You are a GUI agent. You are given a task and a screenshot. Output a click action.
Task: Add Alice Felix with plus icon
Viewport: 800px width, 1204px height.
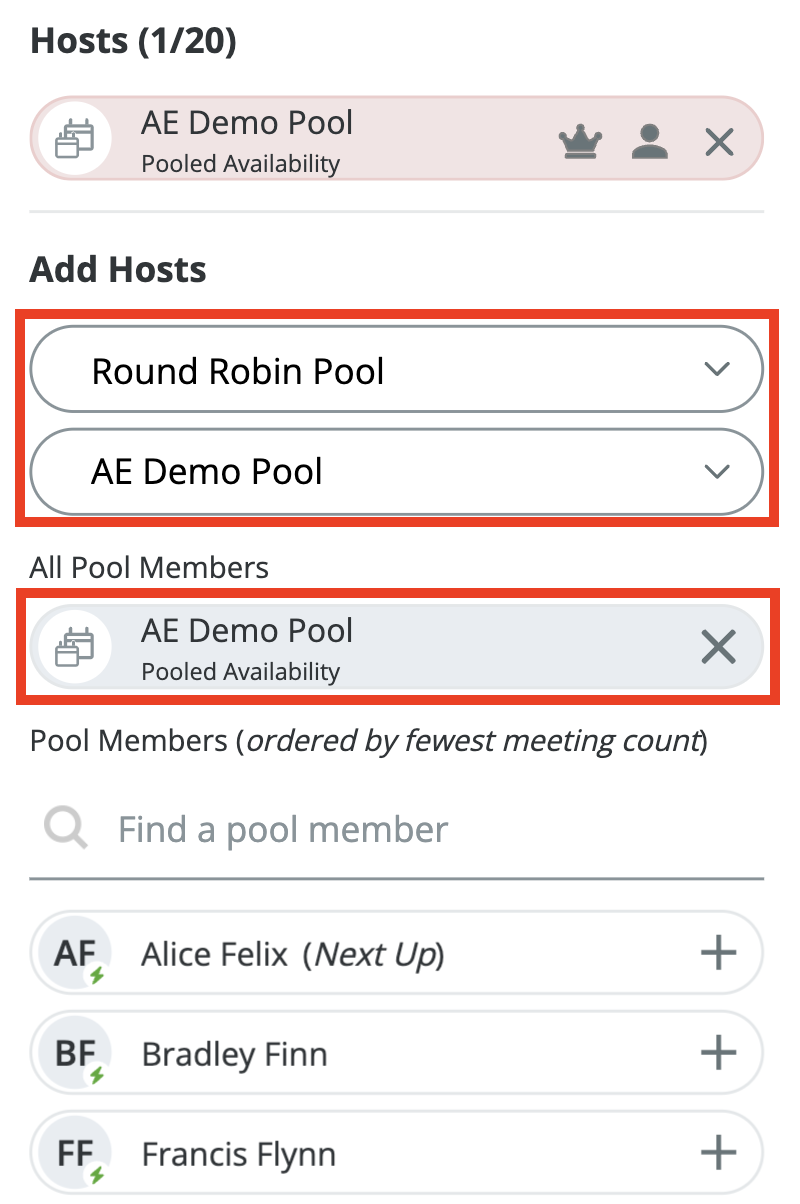pos(718,953)
